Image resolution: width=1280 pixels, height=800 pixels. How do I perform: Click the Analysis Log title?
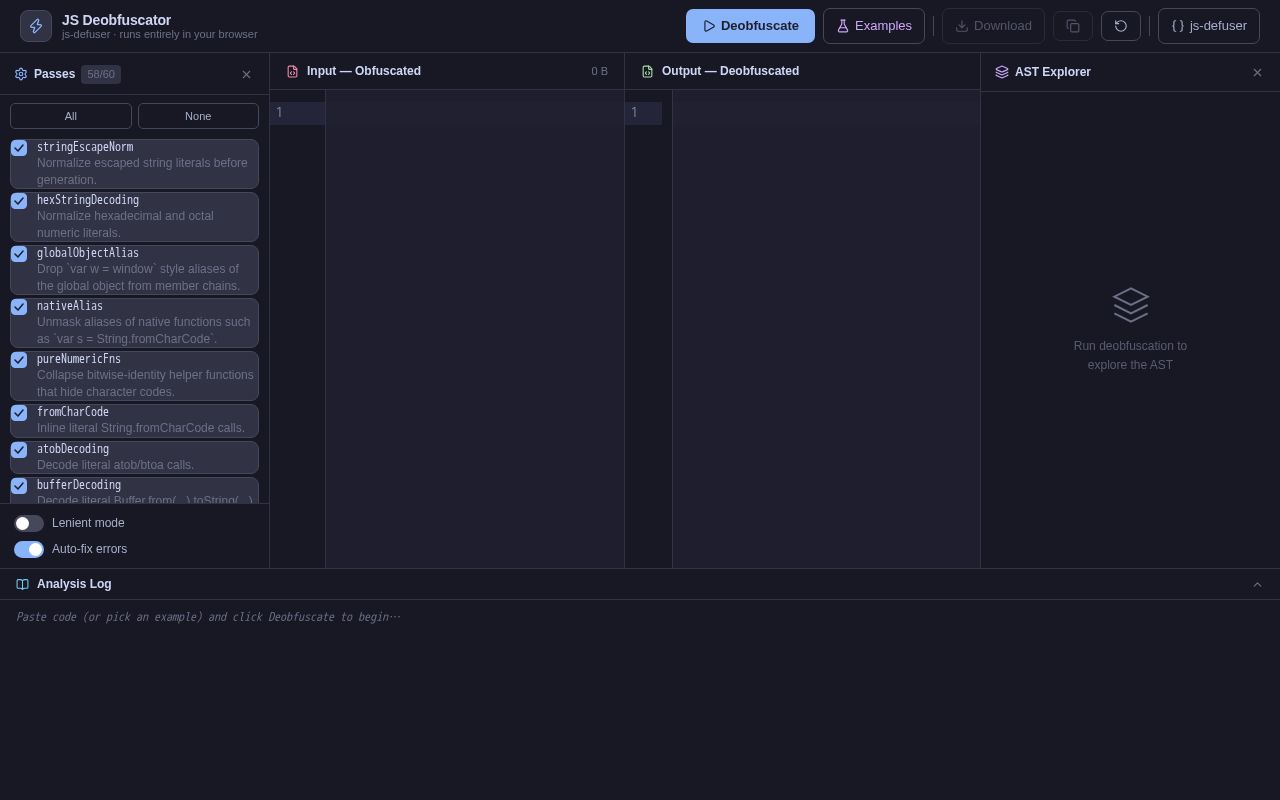pyautogui.click(x=74, y=584)
